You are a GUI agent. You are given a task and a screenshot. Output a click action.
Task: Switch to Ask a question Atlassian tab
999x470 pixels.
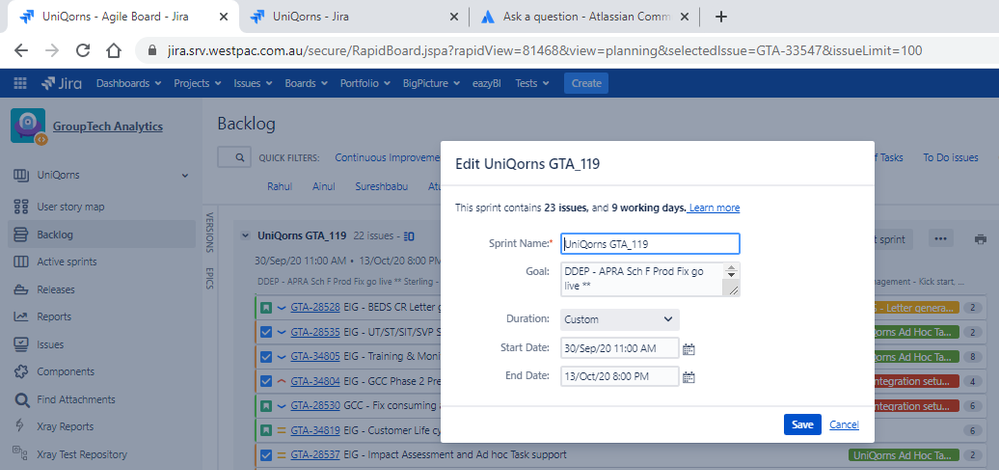586,17
